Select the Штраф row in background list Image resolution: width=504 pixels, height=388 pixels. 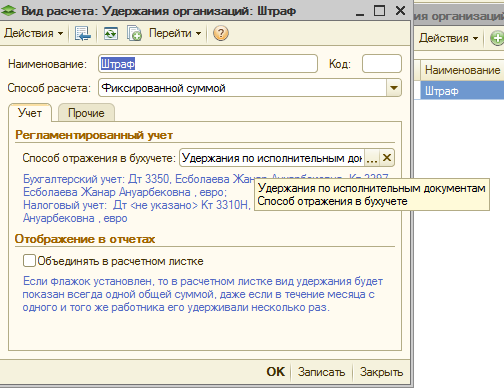[x=462, y=91]
